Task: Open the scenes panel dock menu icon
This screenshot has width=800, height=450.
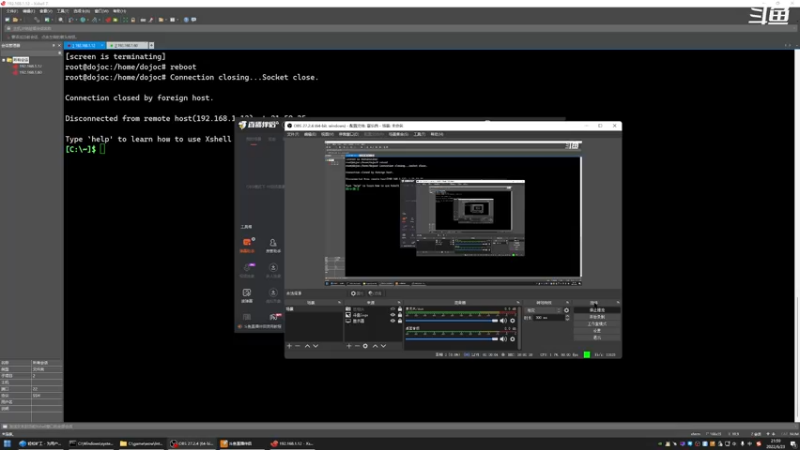Action: pos(339,303)
